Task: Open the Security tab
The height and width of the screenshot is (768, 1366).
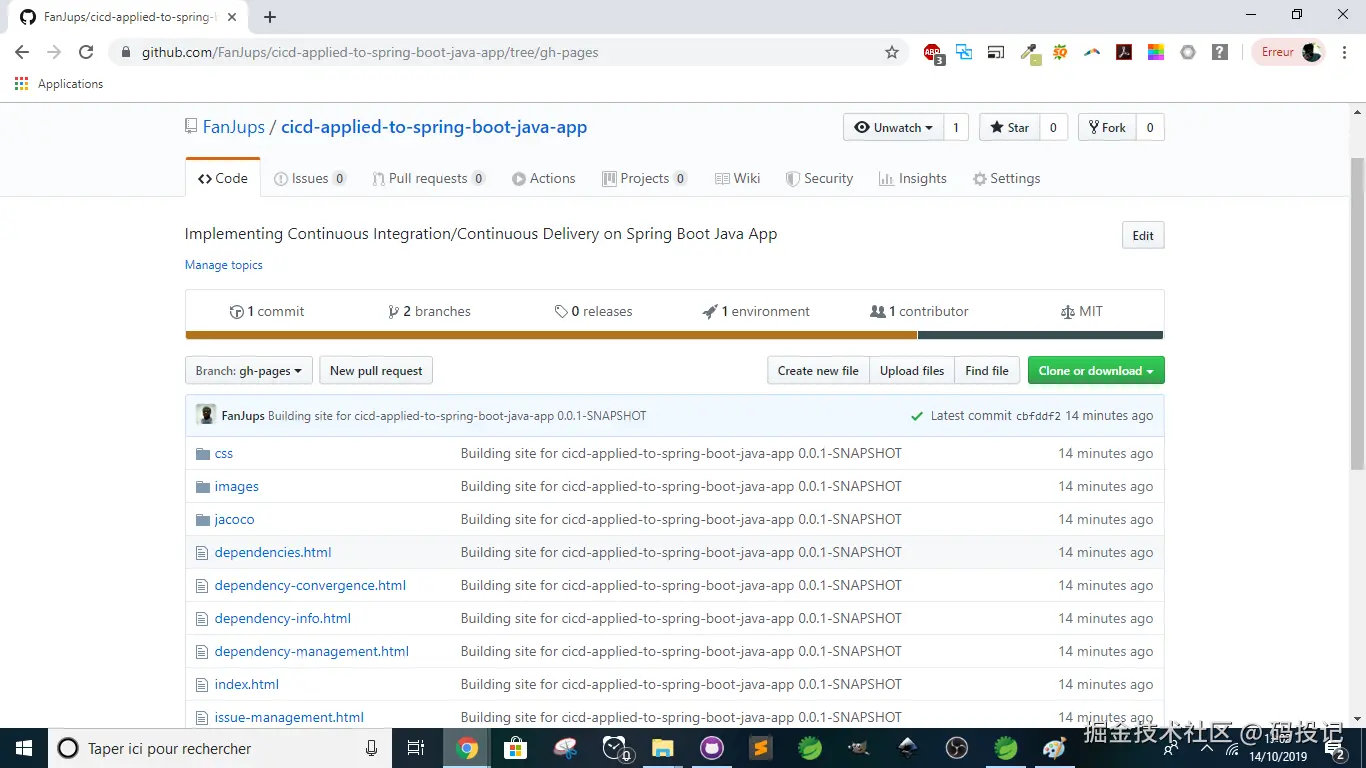Action: click(x=819, y=178)
